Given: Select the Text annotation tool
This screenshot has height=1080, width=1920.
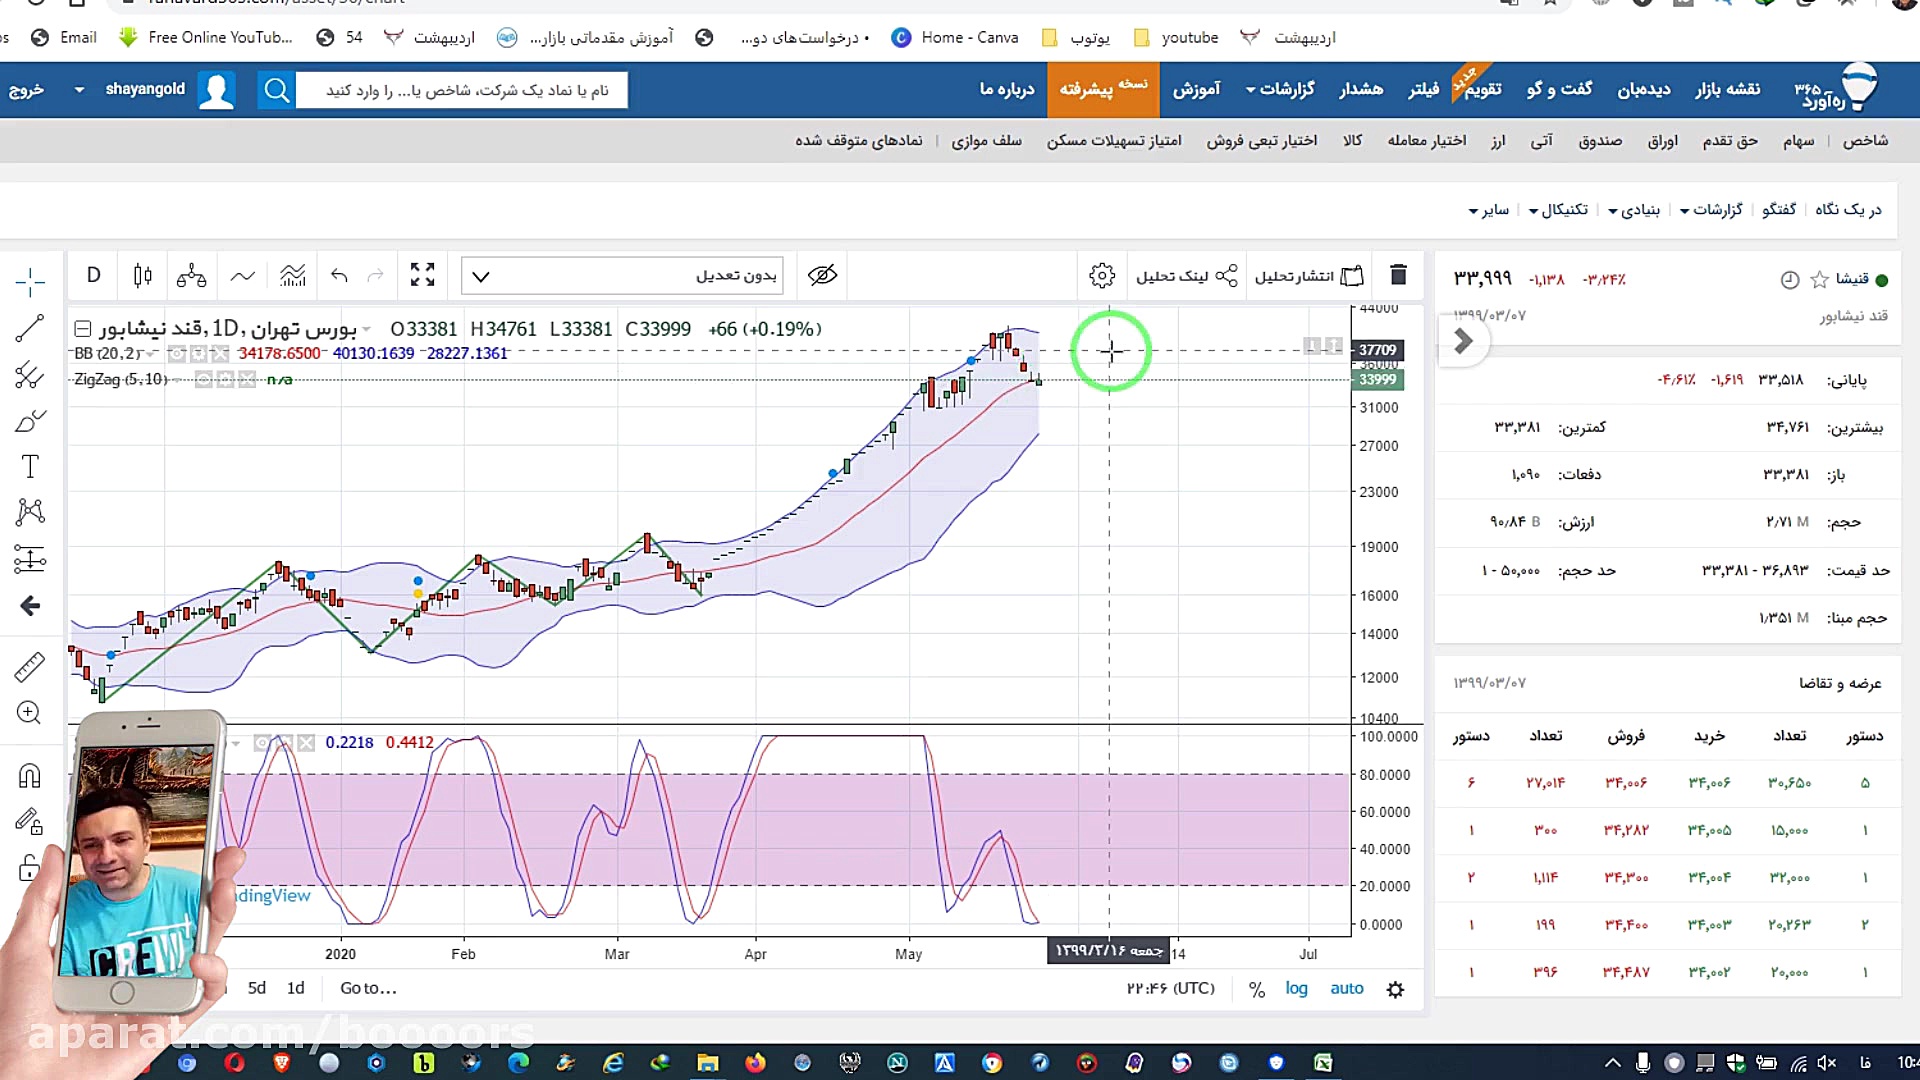Looking at the screenshot, I should coord(30,467).
